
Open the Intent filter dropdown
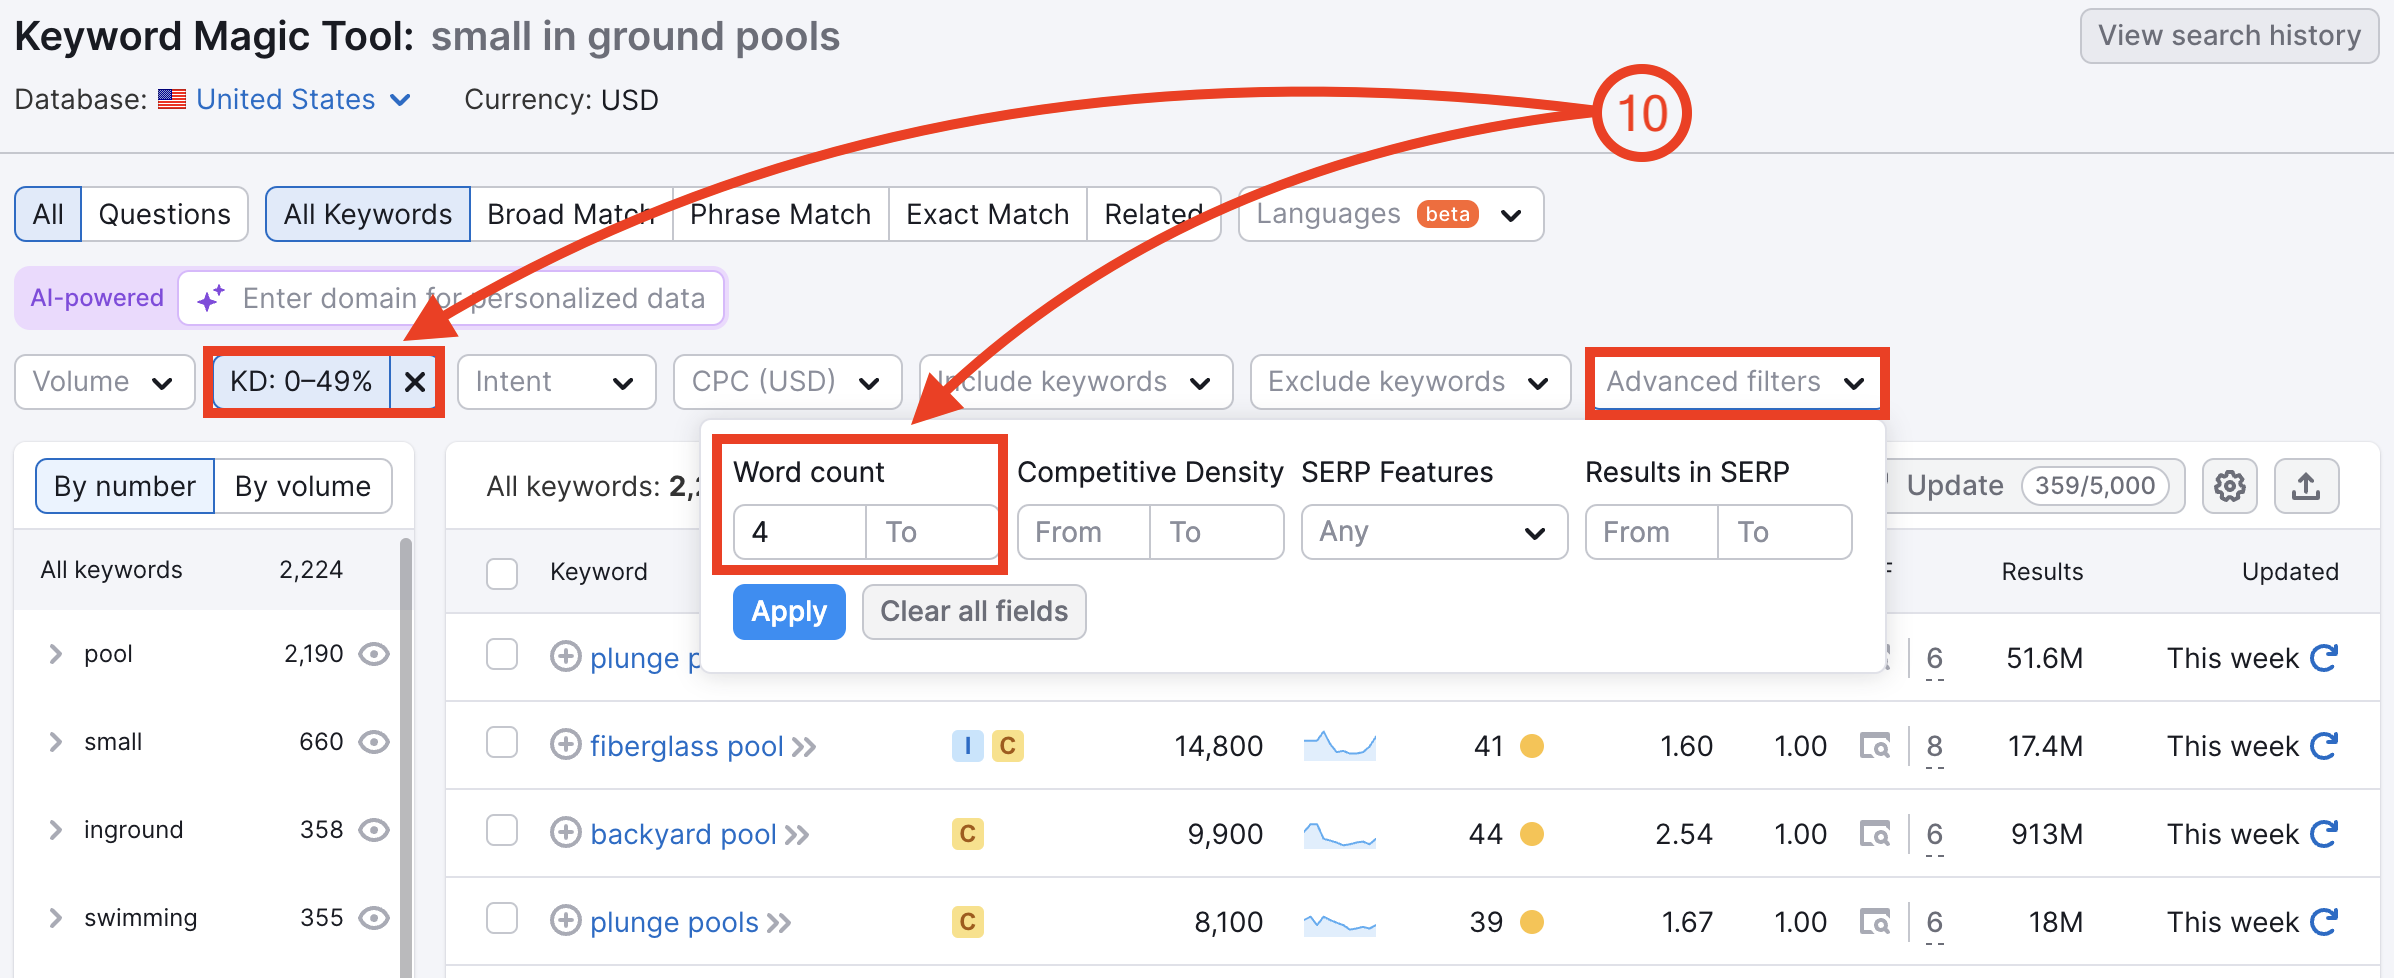[556, 382]
